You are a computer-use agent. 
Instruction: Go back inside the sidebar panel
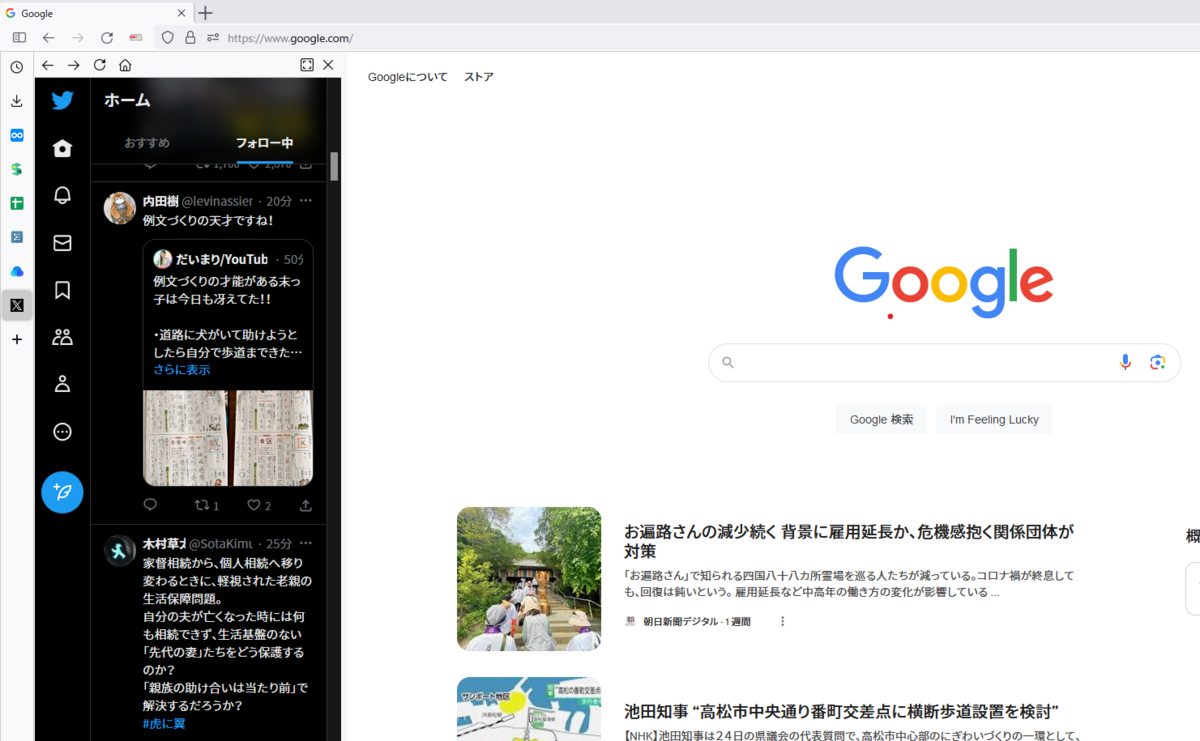point(47,65)
